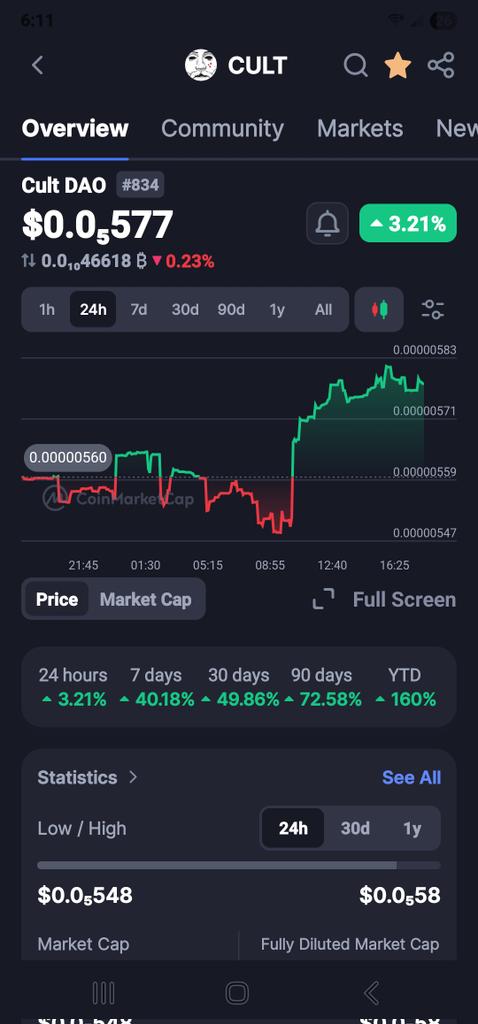Toggle chart to Market Cap view
This screenshot has height=1024, width=478.
pyautogui.click(x=146, y=600)
